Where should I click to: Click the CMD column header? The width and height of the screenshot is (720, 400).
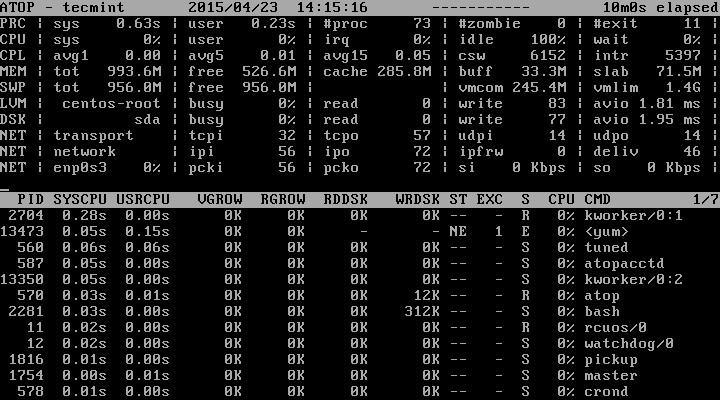coord(598,200)
